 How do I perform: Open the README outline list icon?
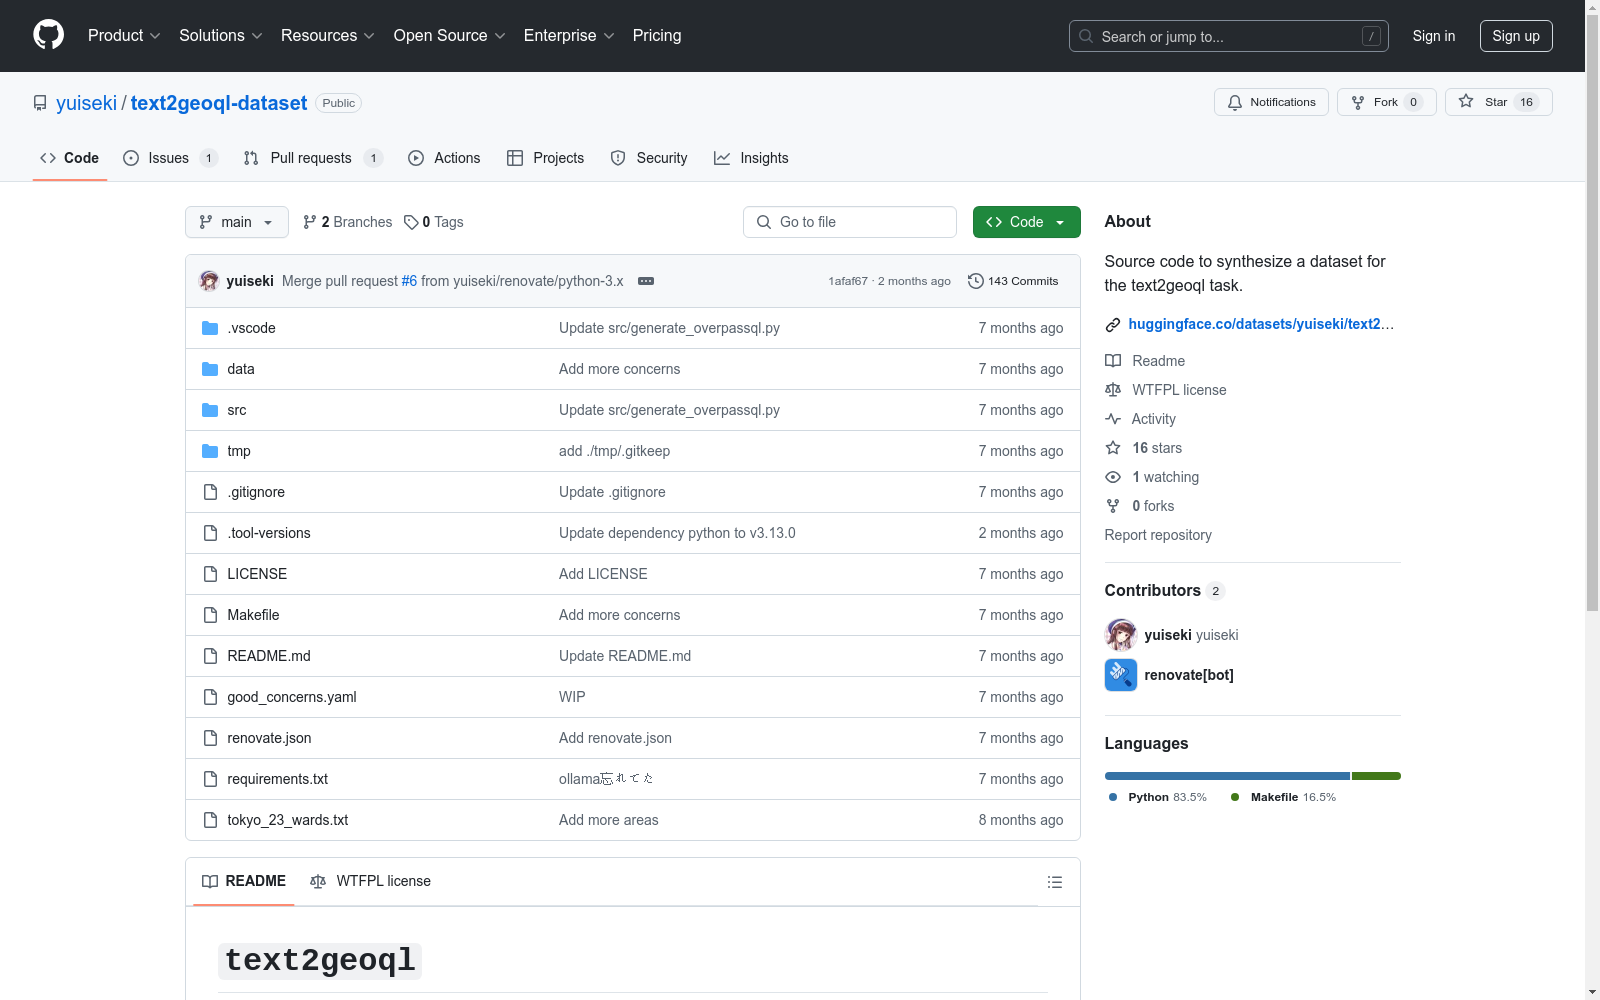click(1054, 882)
